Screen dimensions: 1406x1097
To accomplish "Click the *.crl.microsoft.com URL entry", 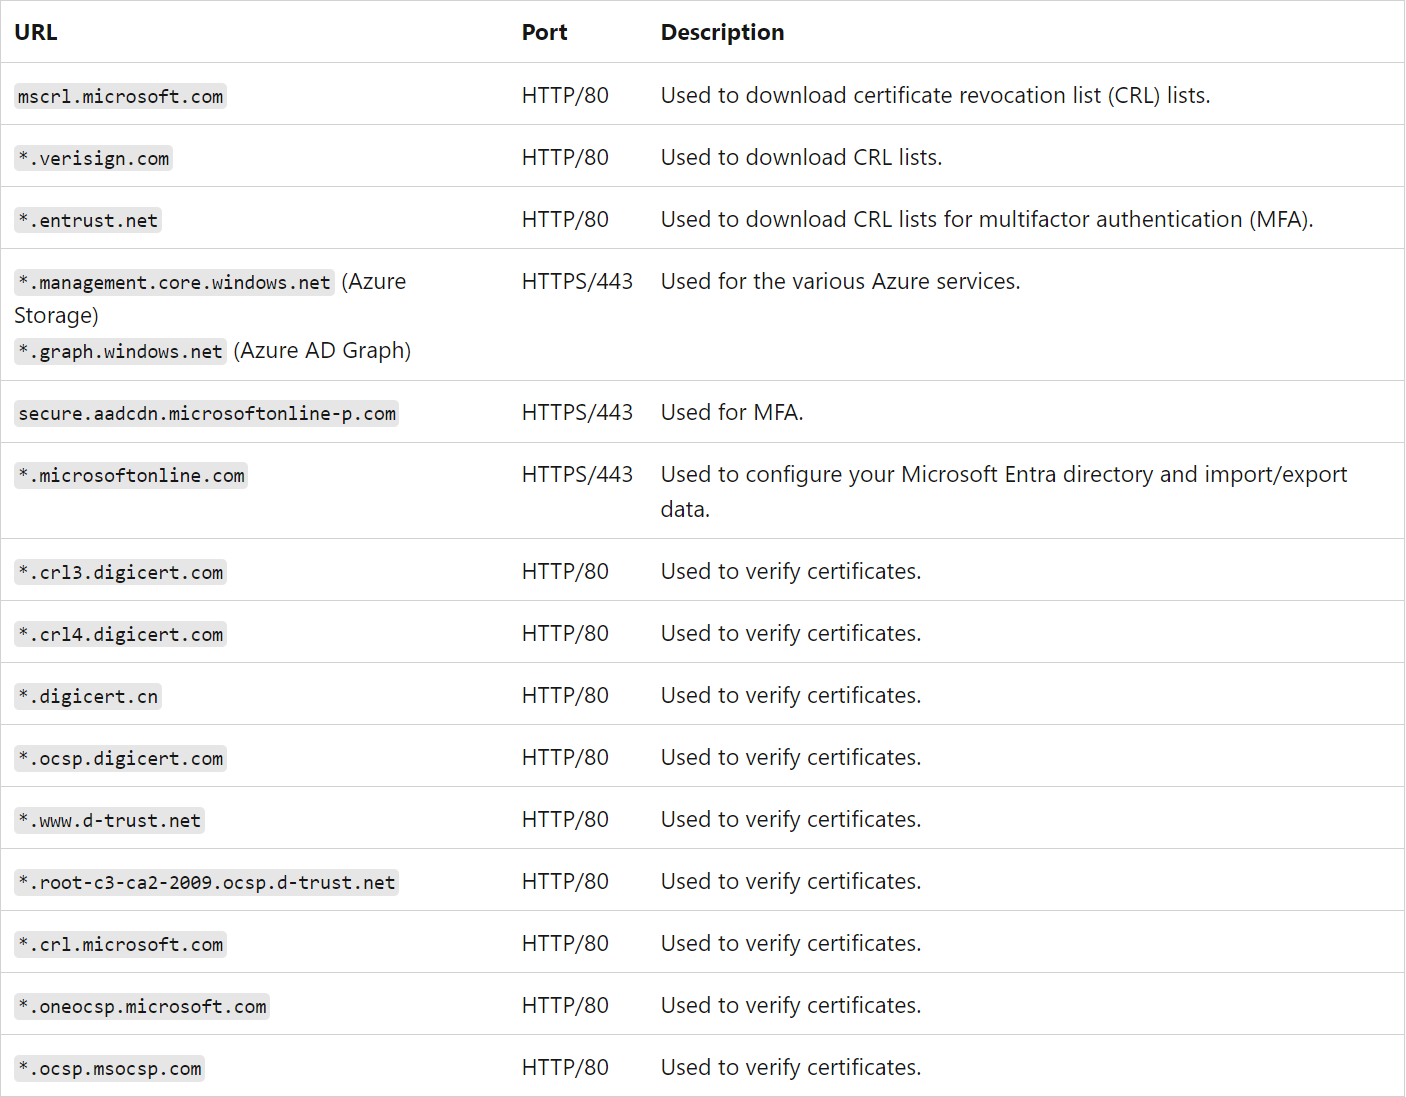I will click(x=120, y=945).
